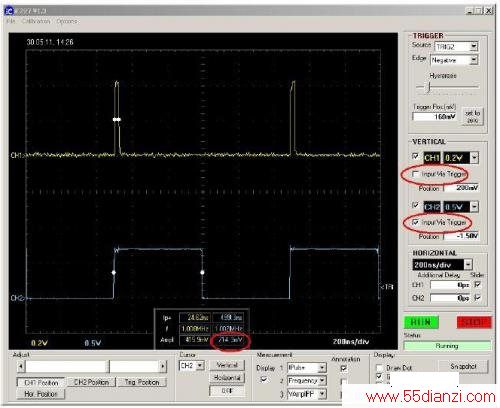Select the CH2 Position adjust button
This screenshot has height=408, width=500.
[91, 382]
